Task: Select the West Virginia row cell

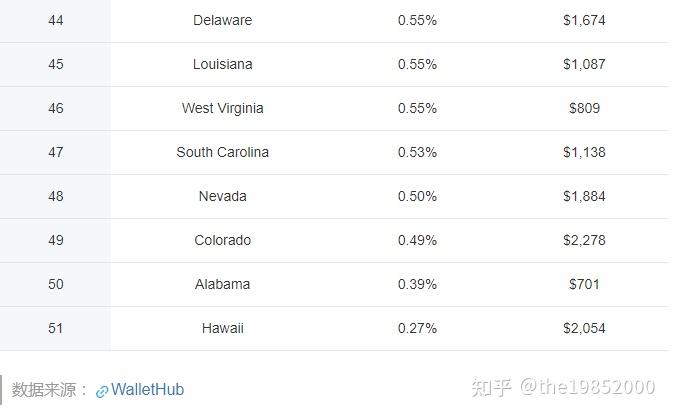Action: click(x=222, y=108)
